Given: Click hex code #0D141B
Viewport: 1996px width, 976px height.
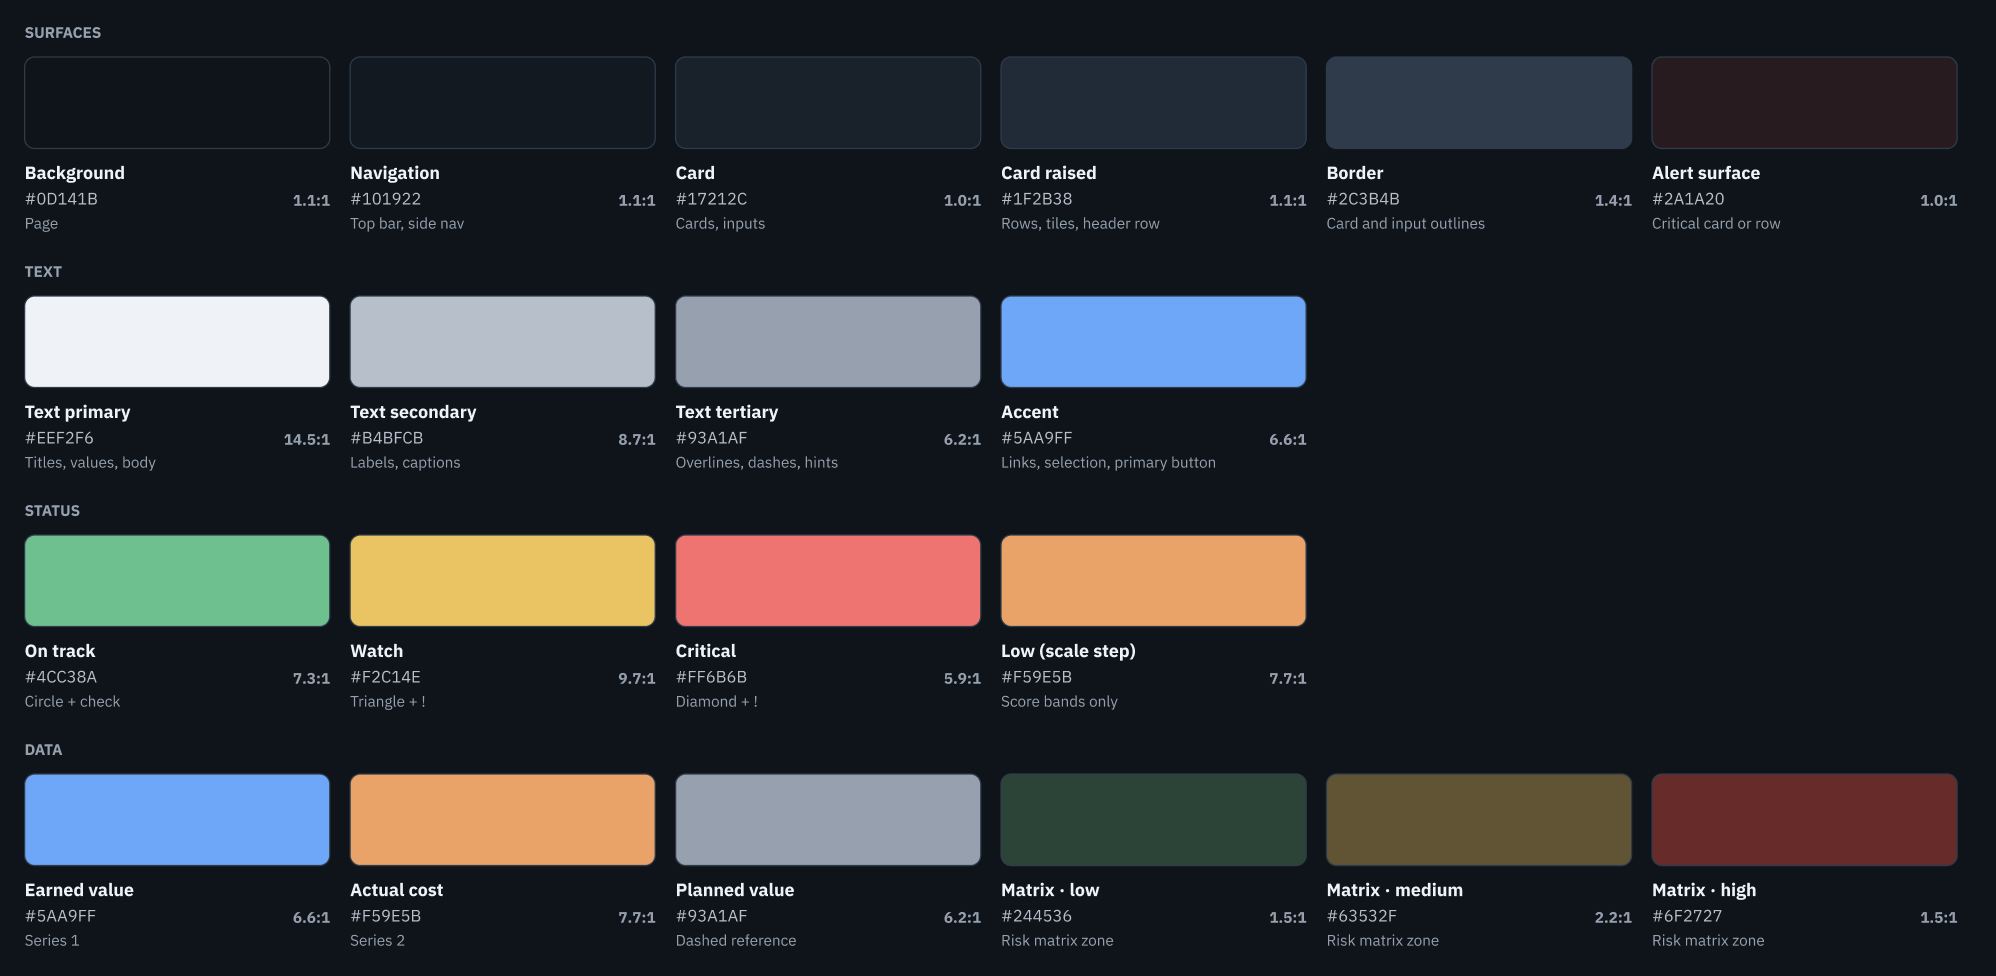Looking at the screenshot, I should [x=61, y=199].
